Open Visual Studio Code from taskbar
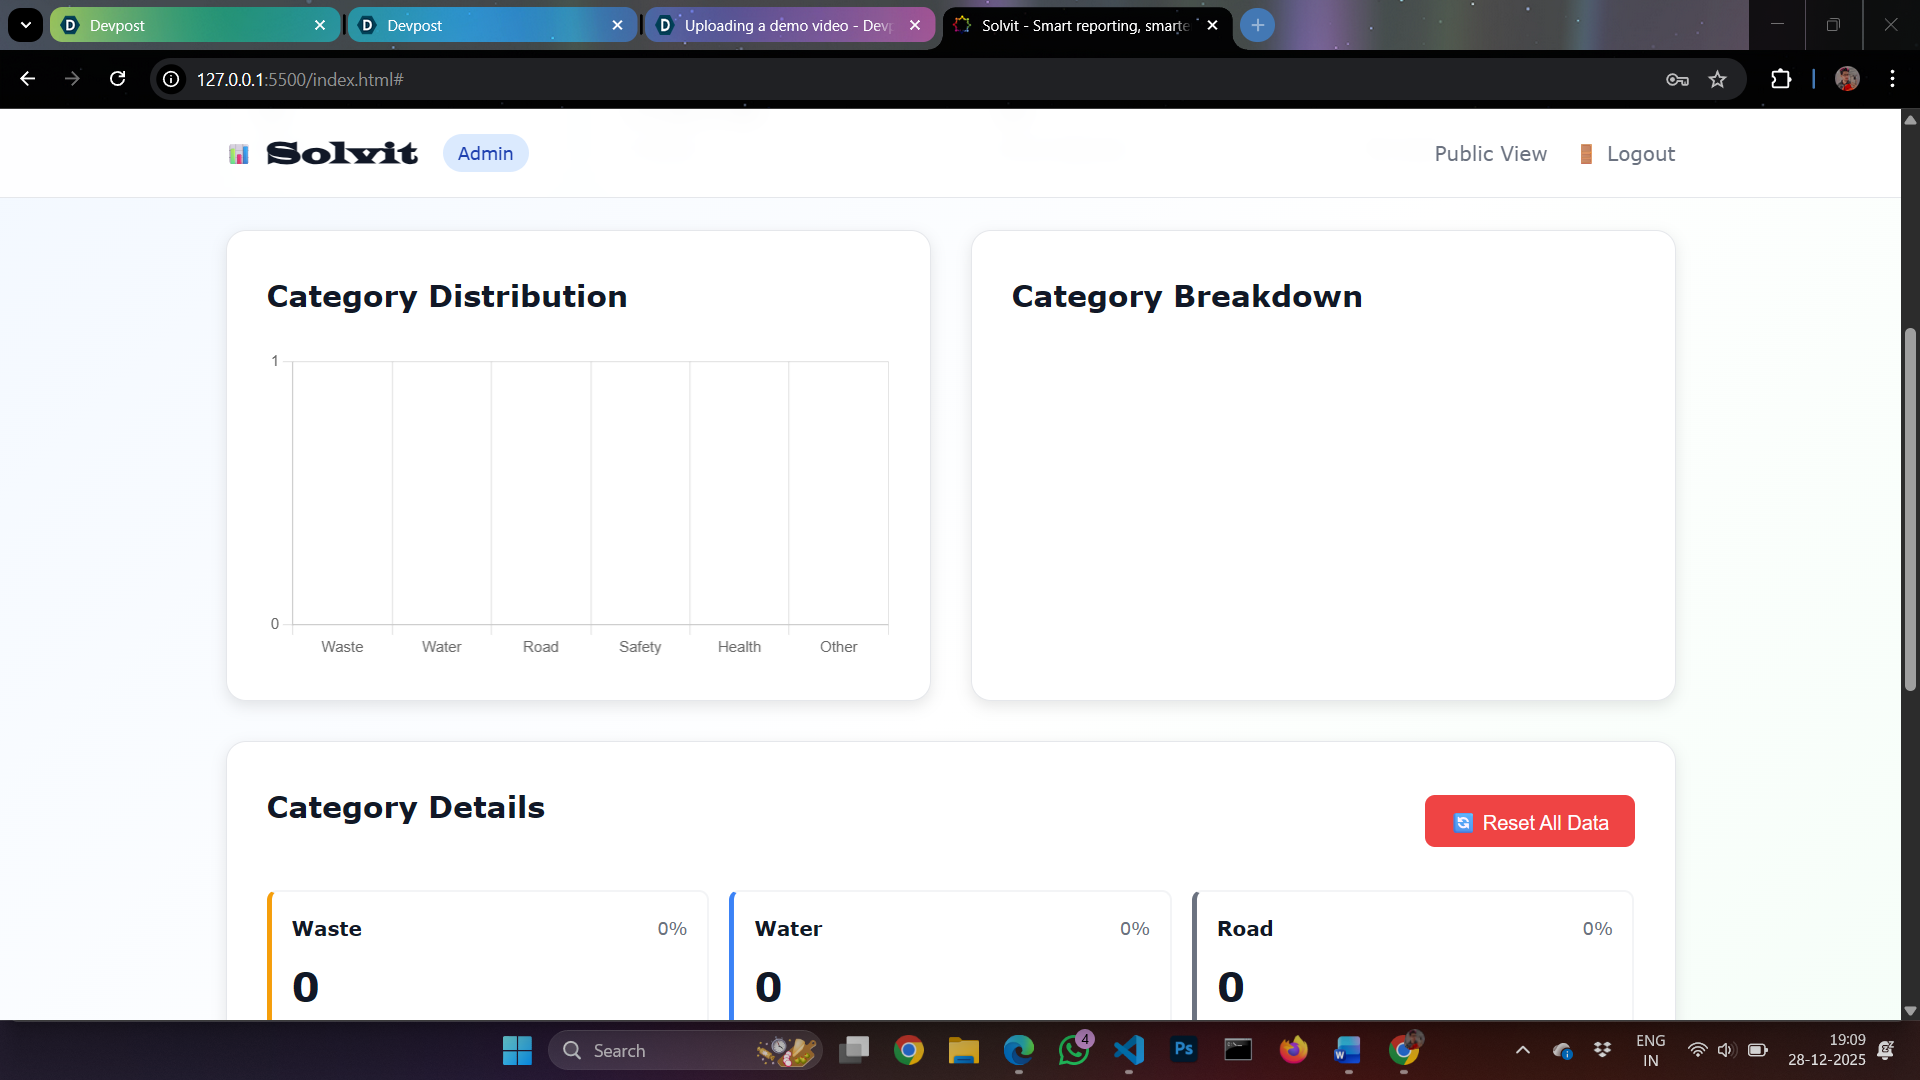This screenshot has width=1920, height=1080. tap(1129, 1050)
